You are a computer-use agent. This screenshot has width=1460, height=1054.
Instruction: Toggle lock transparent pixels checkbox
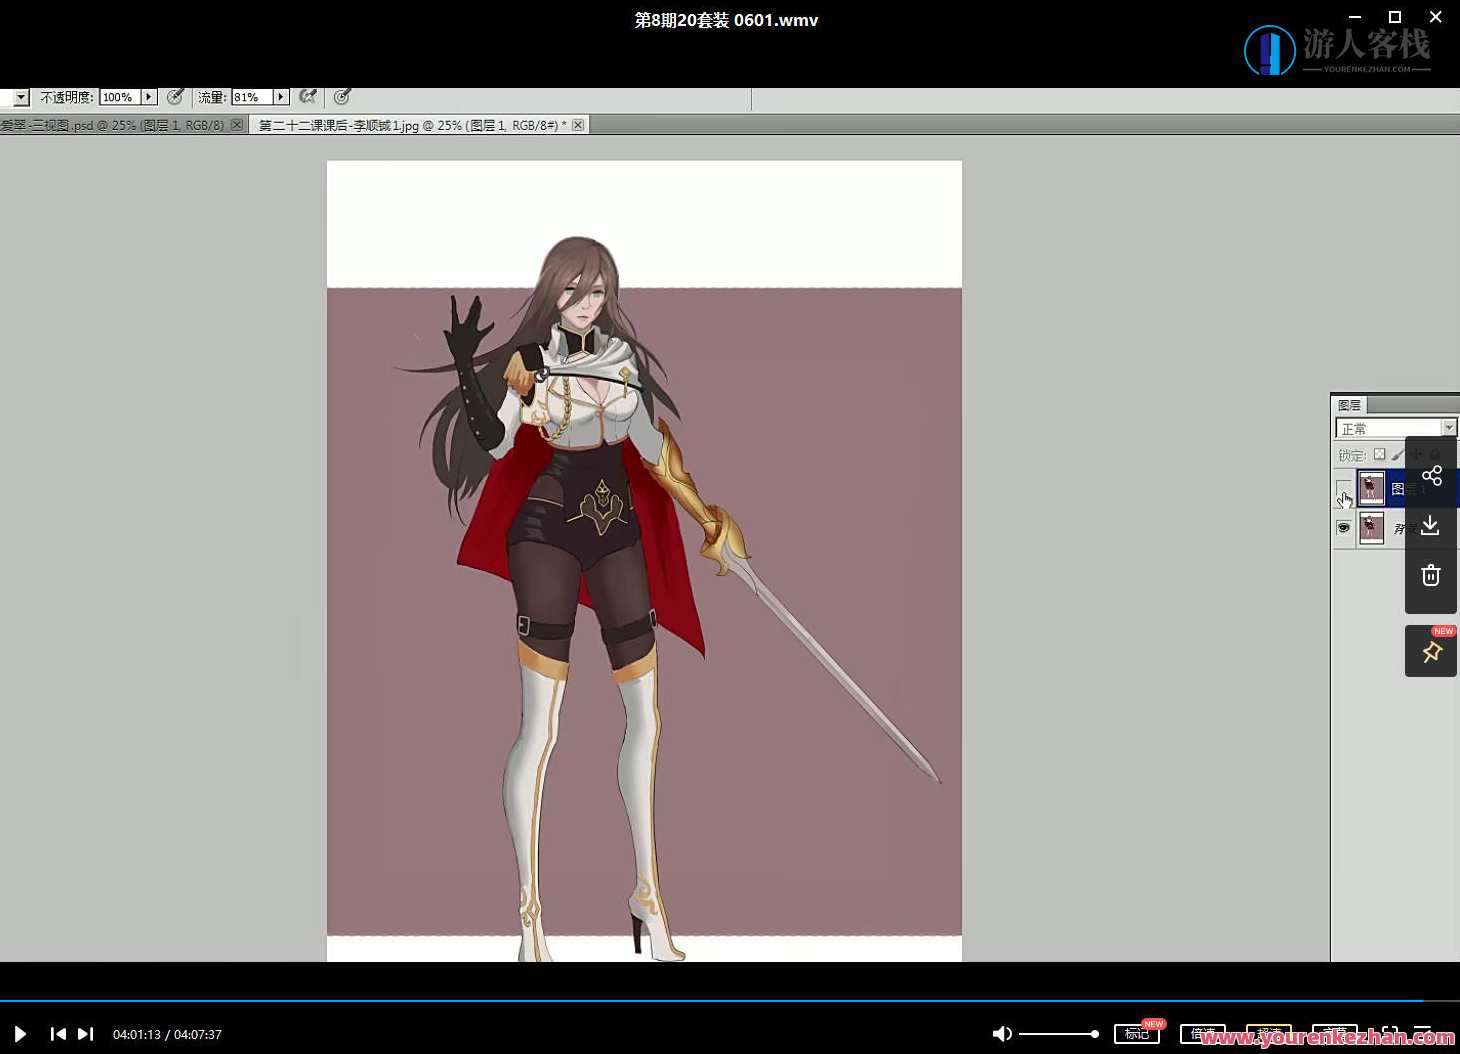pos(1379,455)
